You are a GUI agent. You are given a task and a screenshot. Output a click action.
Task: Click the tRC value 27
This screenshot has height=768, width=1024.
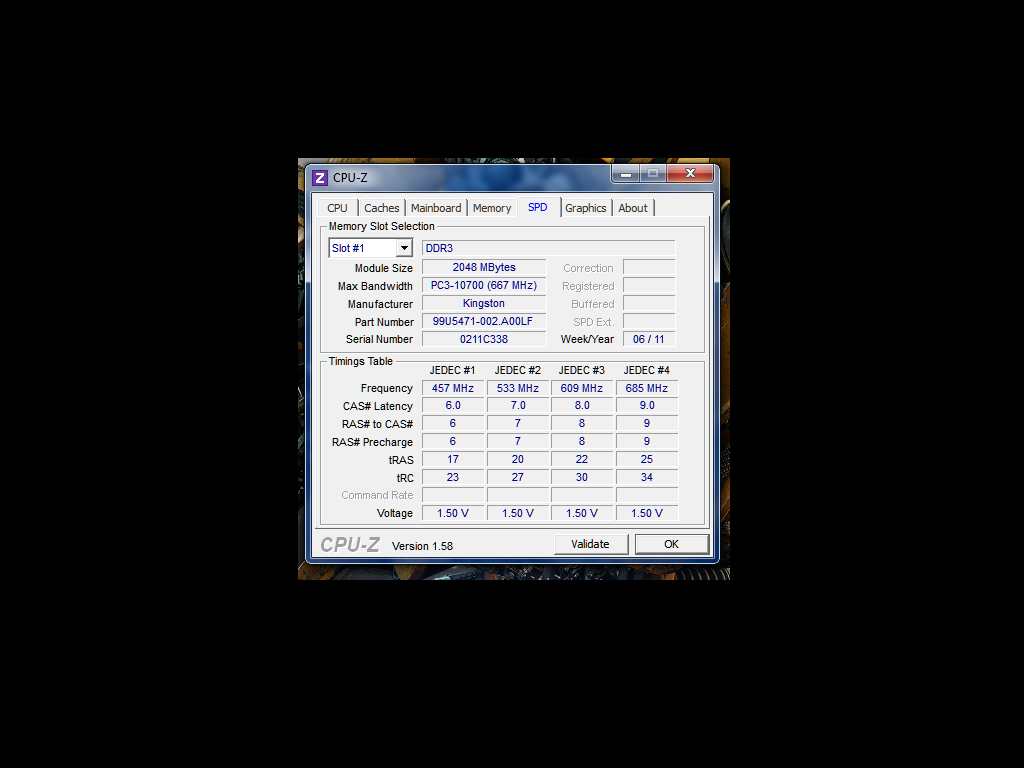[x=517, y=477]
